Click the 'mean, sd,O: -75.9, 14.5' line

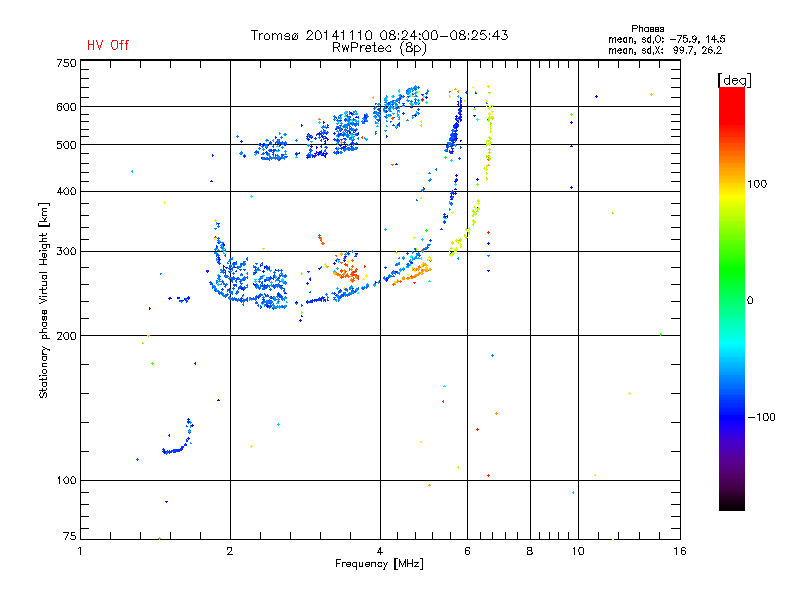(x=666, y=39)
